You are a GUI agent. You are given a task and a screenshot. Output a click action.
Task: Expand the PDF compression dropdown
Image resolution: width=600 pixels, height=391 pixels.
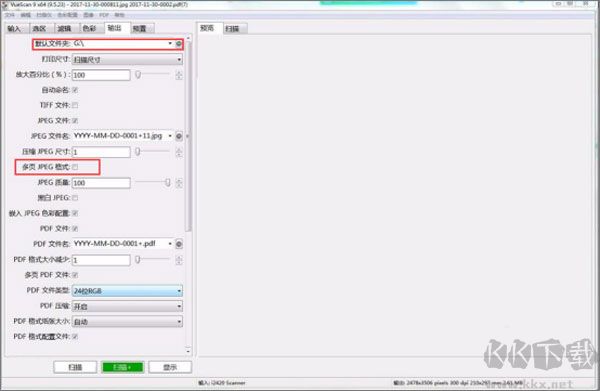pos(127,306)
